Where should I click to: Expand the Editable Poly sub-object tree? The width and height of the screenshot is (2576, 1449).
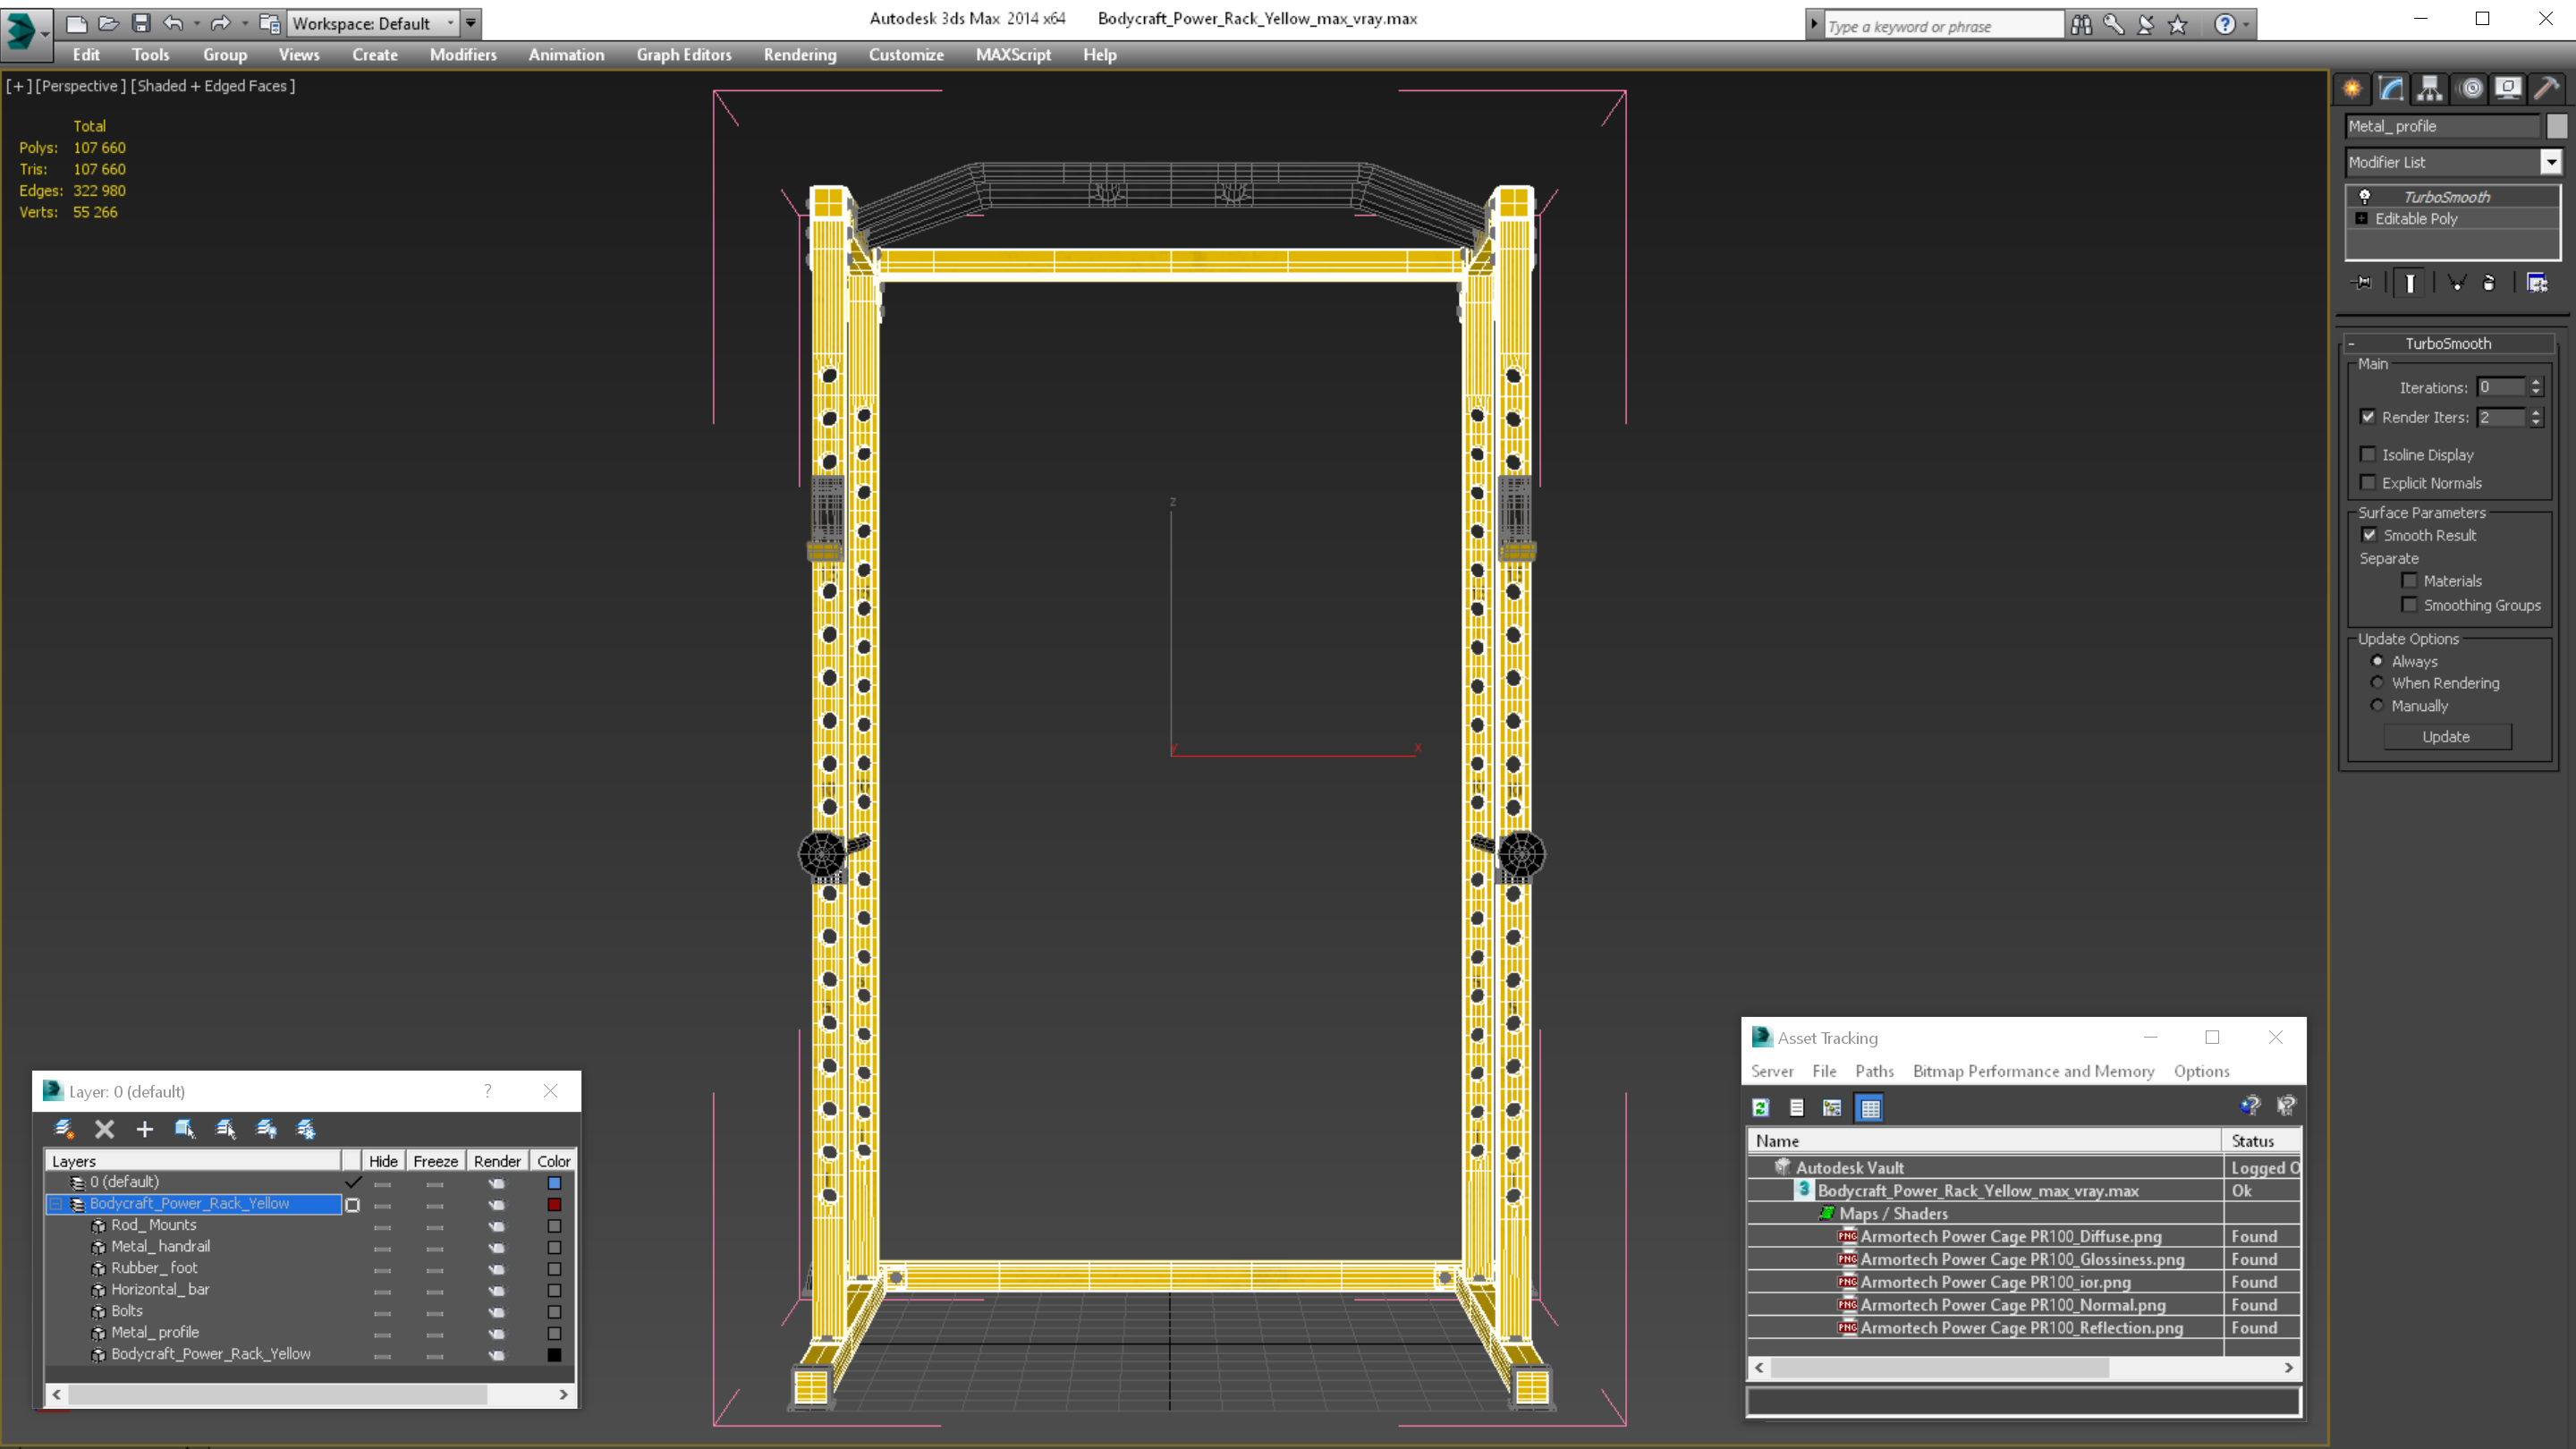pyautogui.click(x=2362, y=218)
